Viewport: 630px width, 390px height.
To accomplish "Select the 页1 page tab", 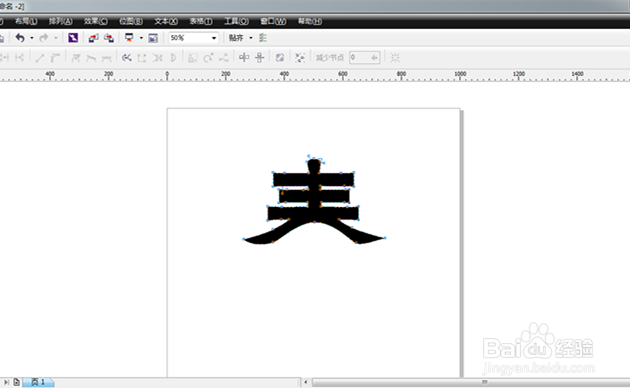I will coord(38,382).
